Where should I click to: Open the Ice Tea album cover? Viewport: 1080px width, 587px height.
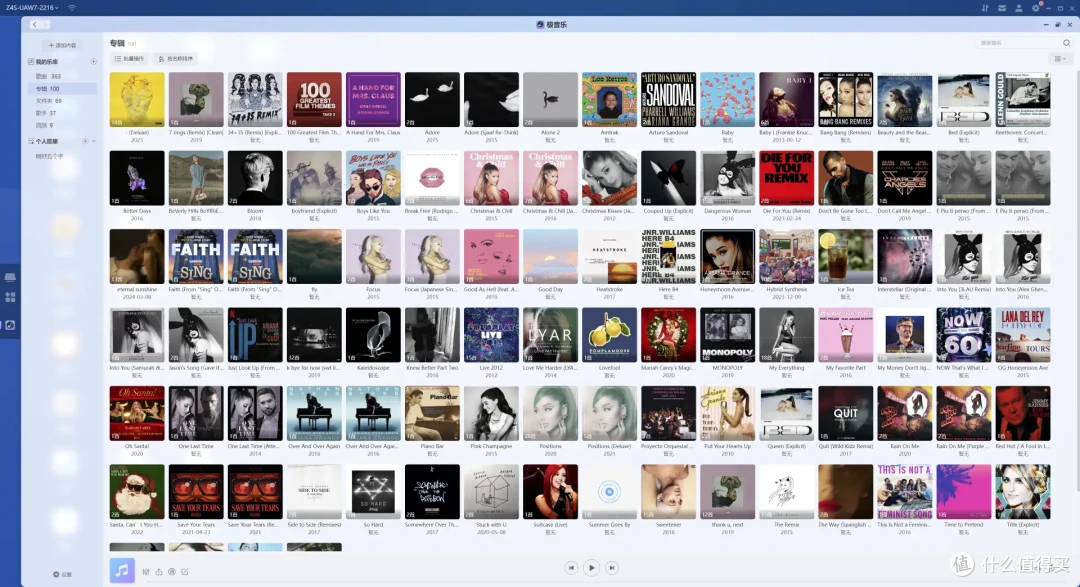click(845, 256)
